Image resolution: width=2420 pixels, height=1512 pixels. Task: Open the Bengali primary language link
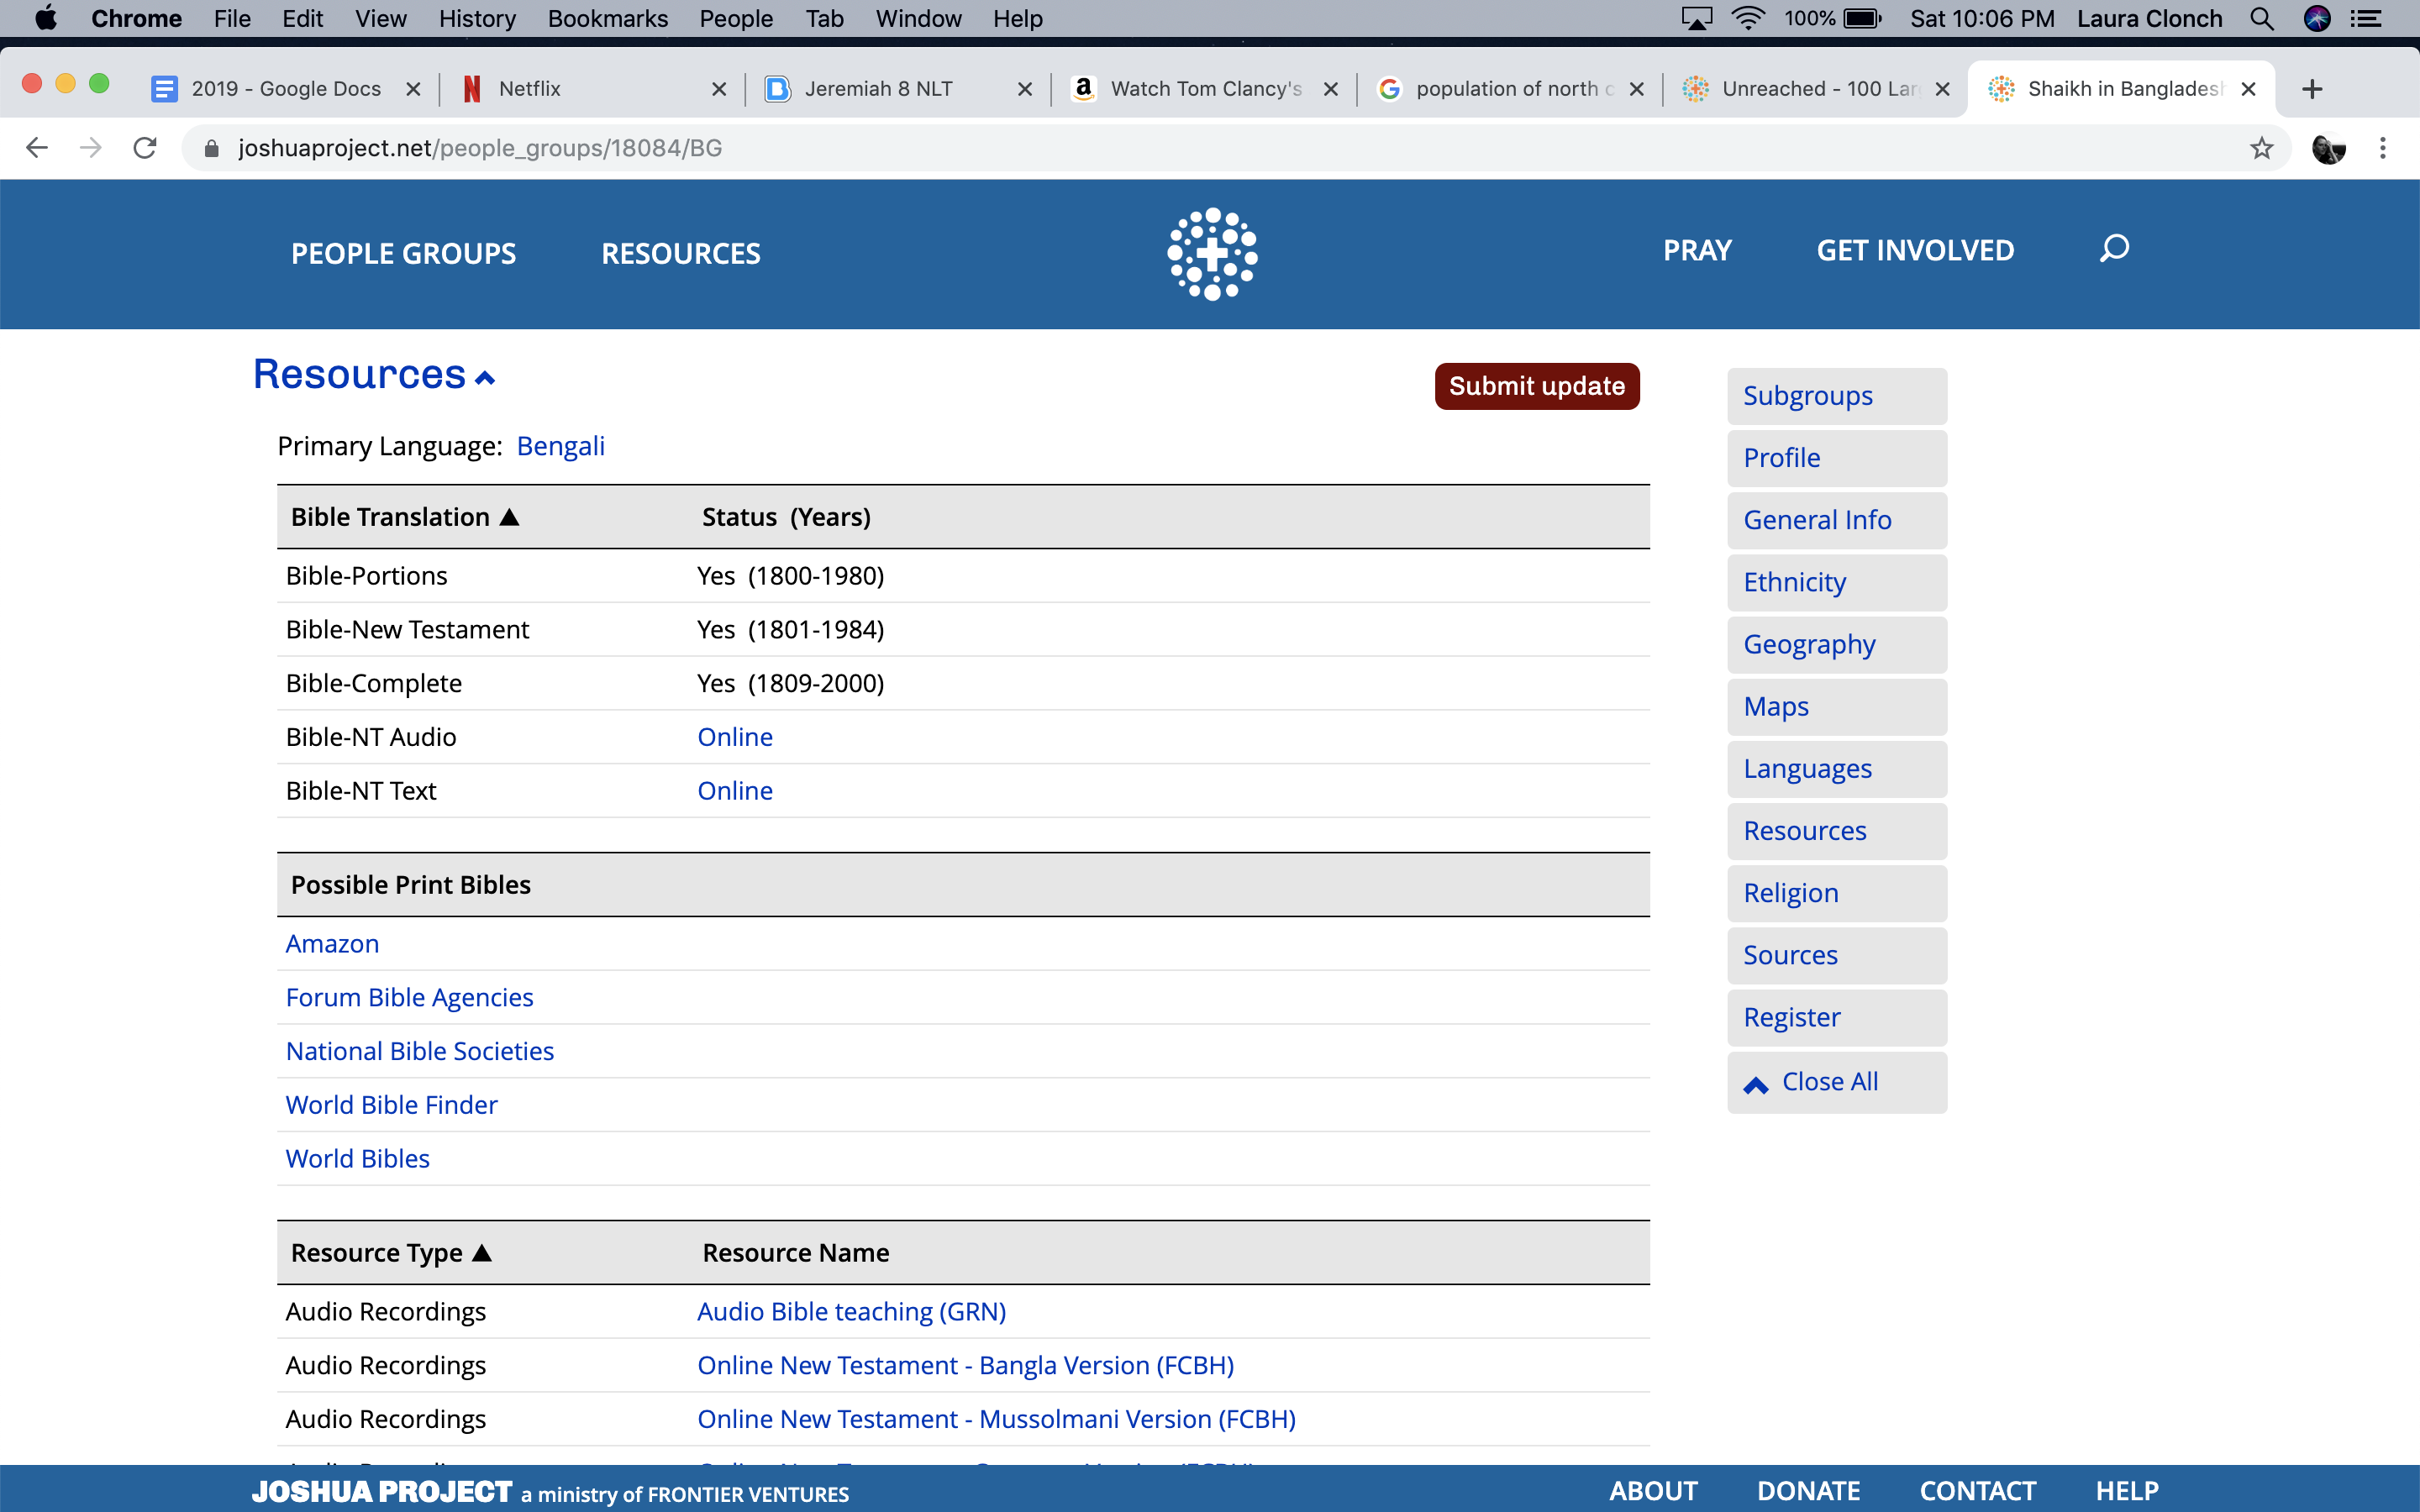[560, 446]
